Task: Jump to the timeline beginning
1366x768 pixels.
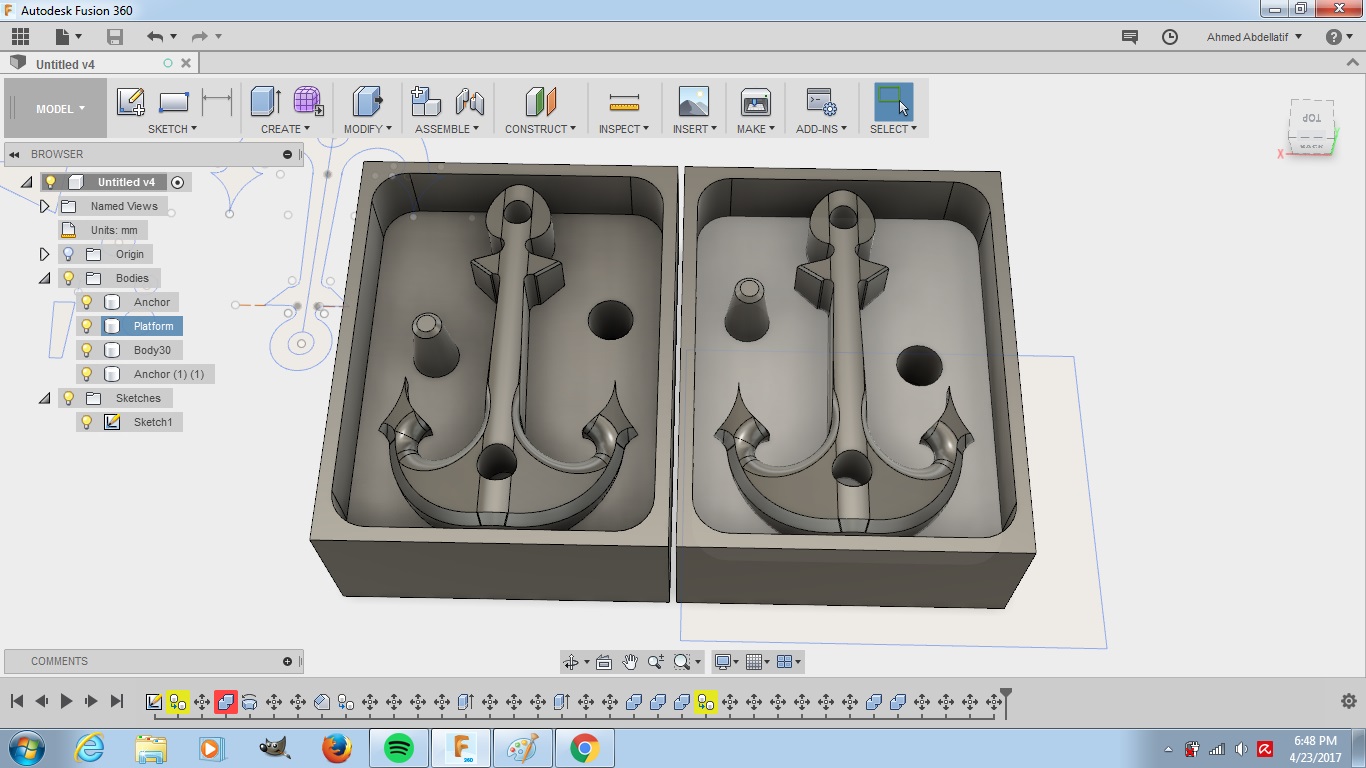Action: pos(17,702)
